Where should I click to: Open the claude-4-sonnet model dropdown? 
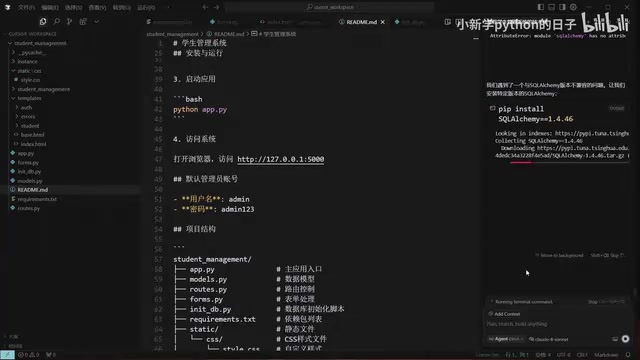[548, 339]
